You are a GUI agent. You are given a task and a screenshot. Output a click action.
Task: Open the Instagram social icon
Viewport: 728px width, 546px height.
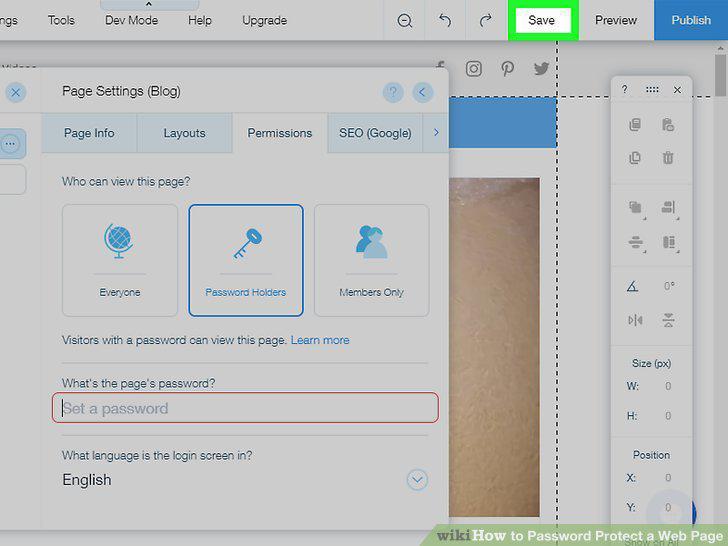click(x=474, y=69)
